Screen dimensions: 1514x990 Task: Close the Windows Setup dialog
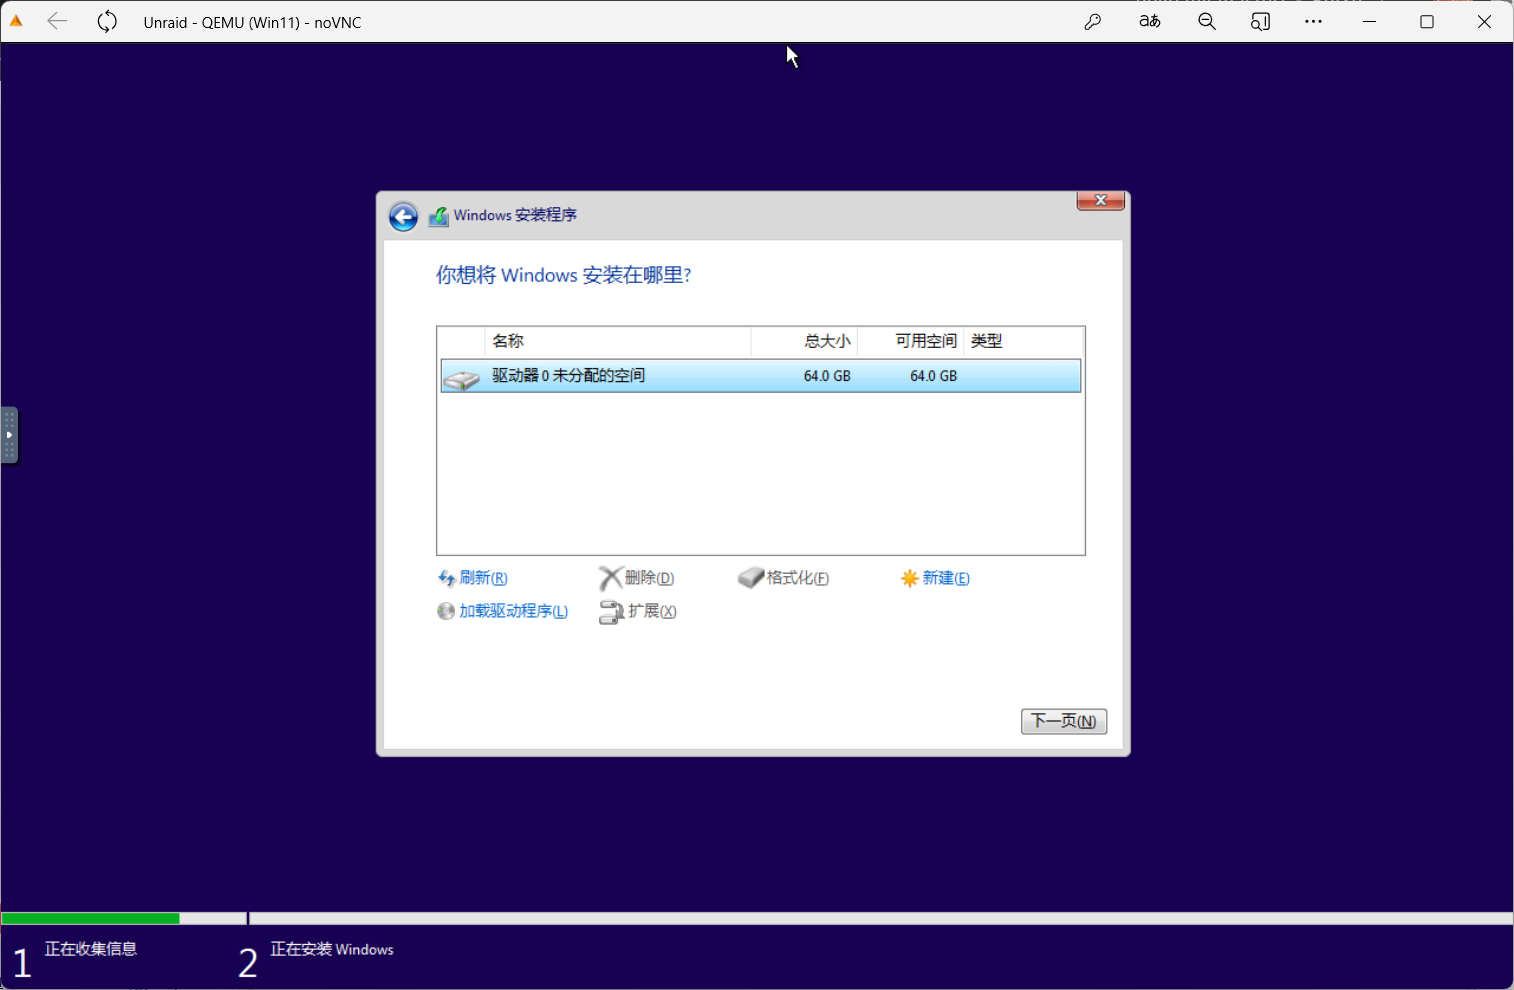tap(1100, 201)
